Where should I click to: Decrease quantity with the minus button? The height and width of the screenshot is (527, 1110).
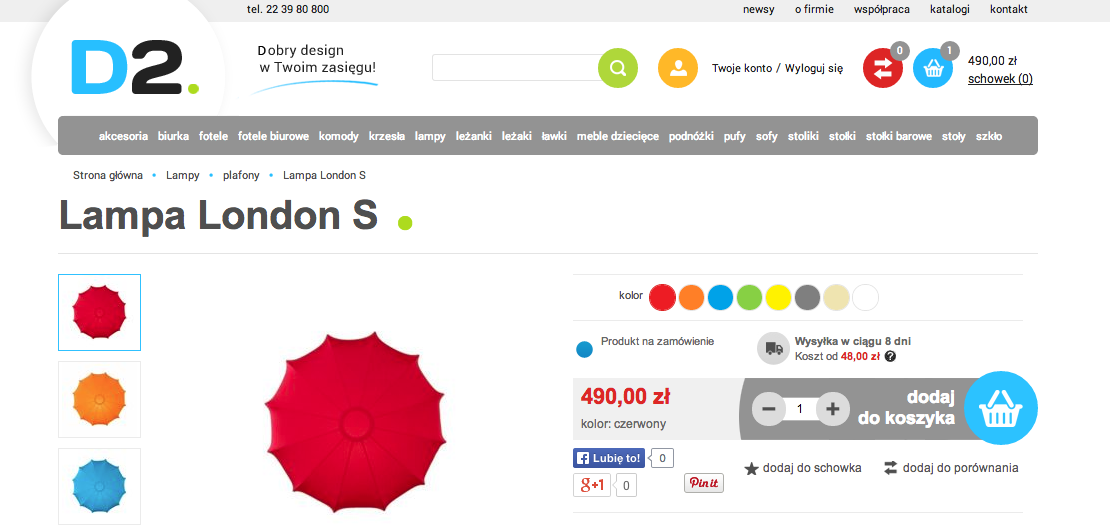[769, 409]
